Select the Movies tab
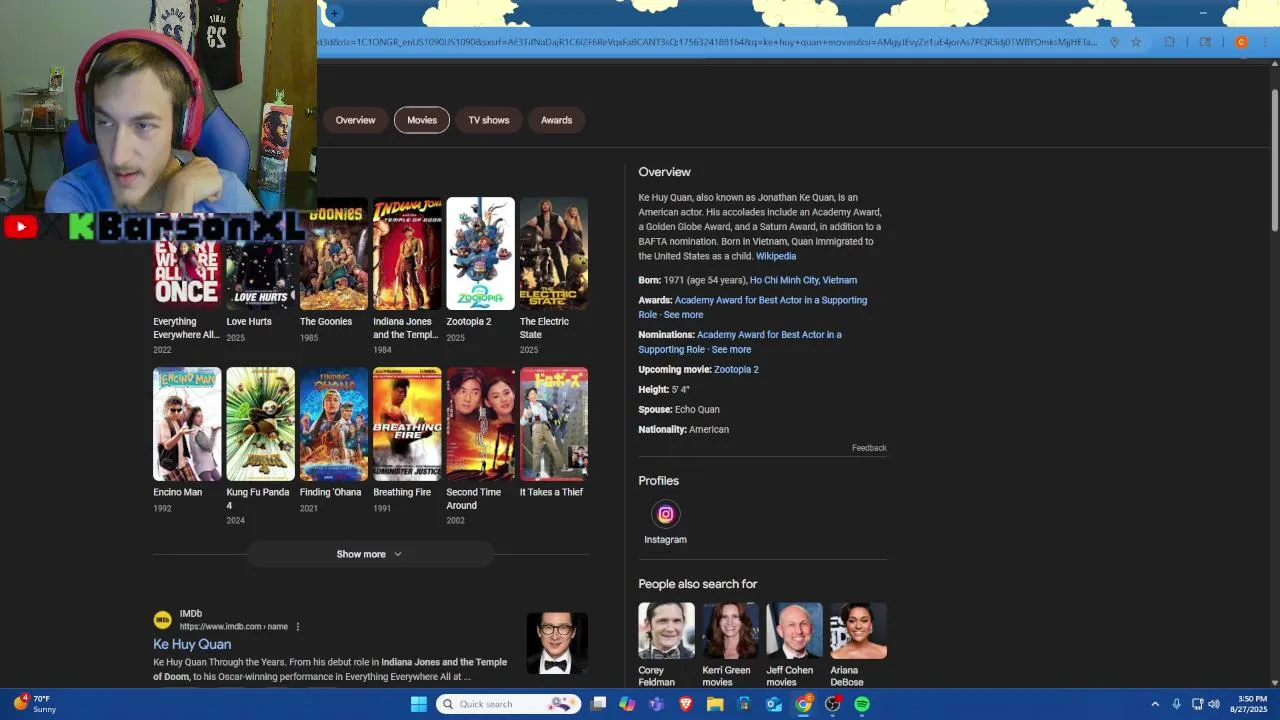This screenshot has width=1280, height=720. coord(422,120)
